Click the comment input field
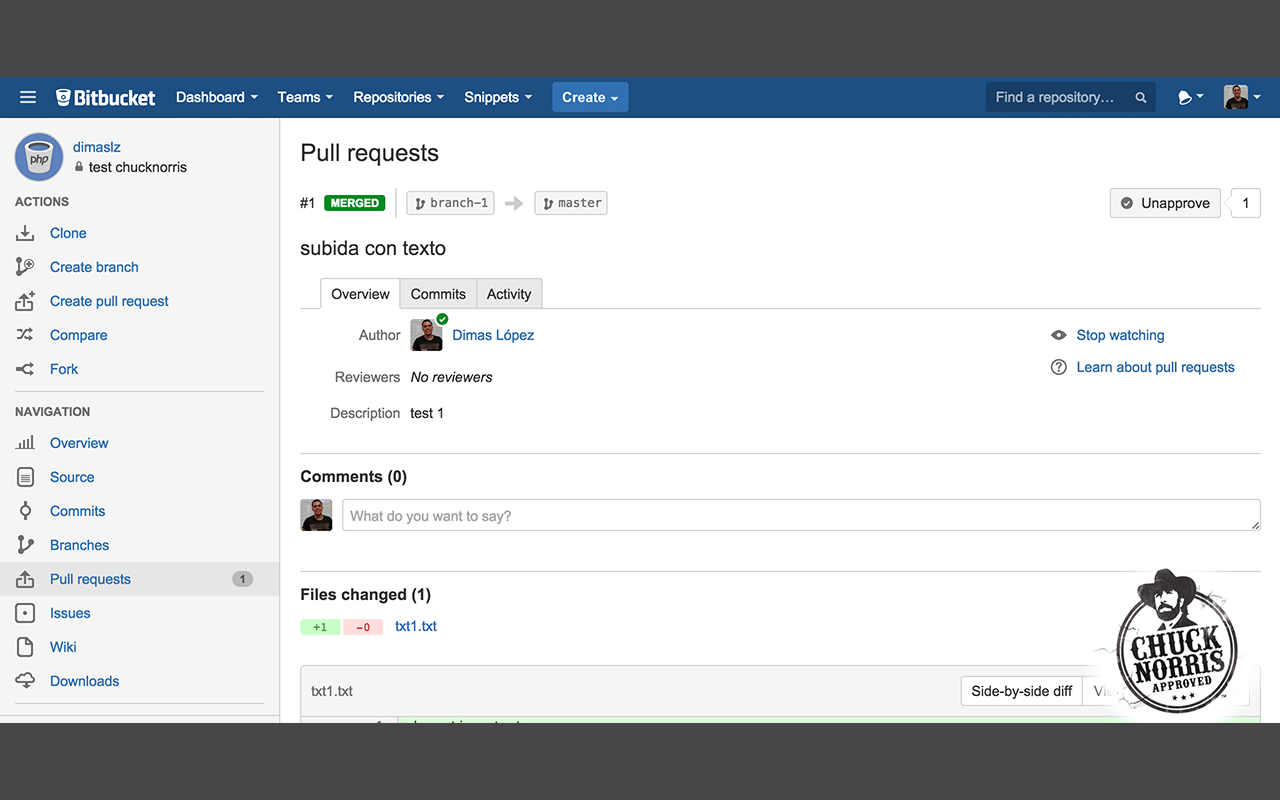This screenshot has width=1280, height=800. [x=800, y=515]
